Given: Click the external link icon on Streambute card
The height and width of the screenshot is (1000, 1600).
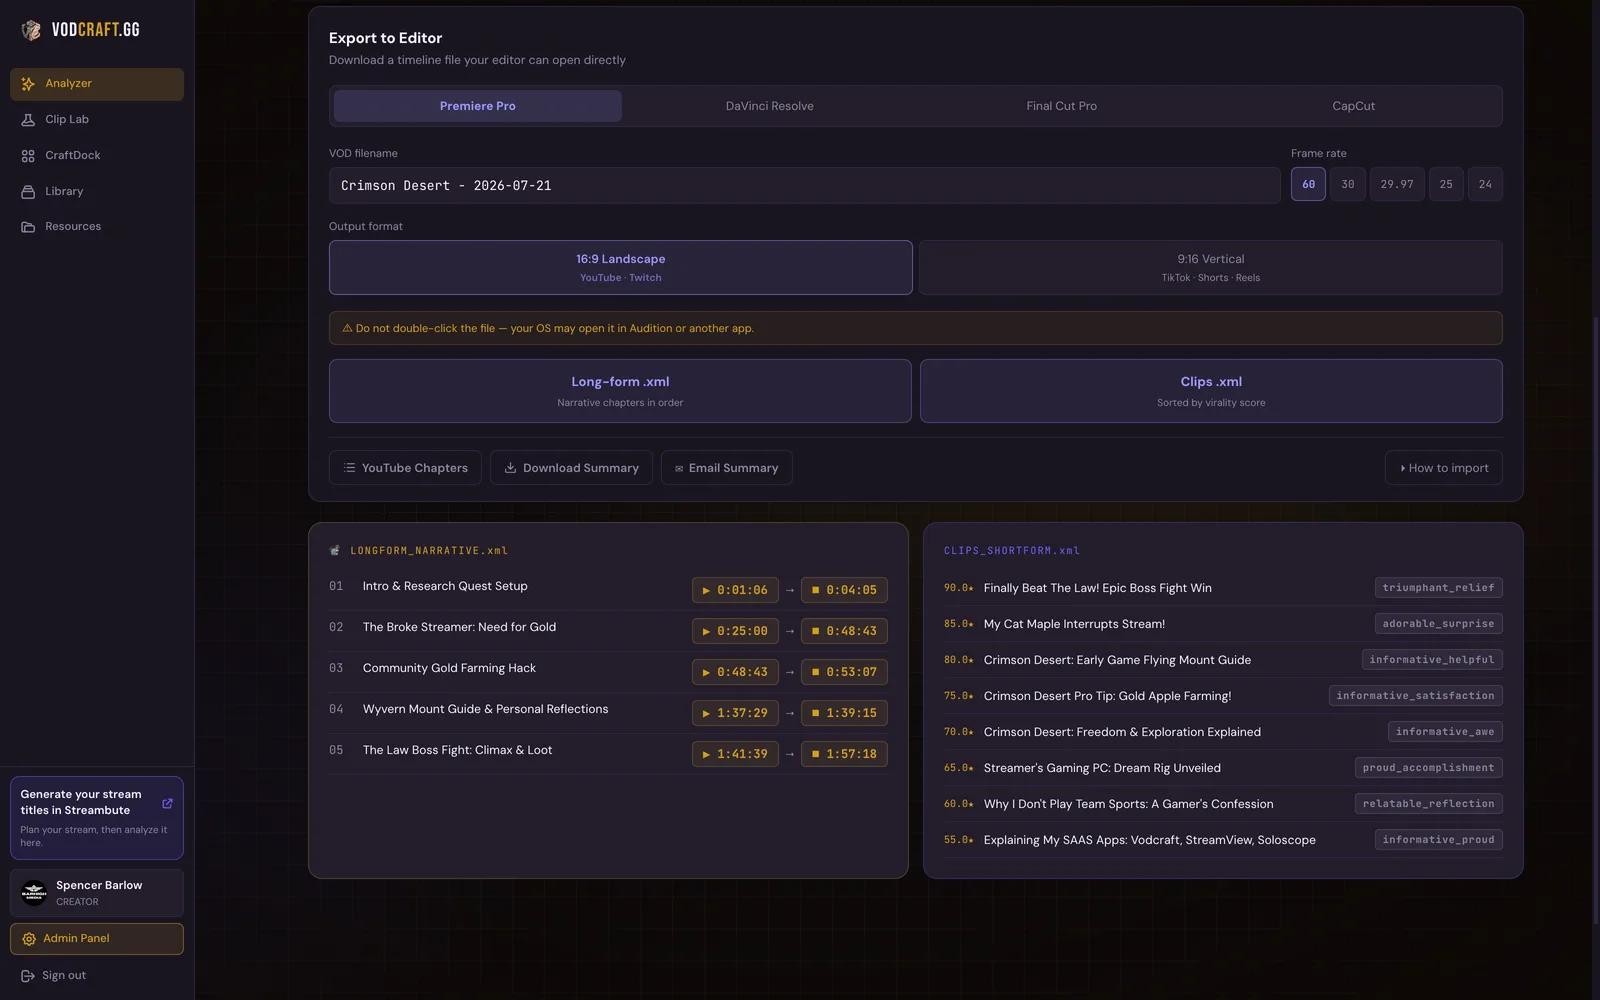Looking at the screenshot, I should click(167, 803).
